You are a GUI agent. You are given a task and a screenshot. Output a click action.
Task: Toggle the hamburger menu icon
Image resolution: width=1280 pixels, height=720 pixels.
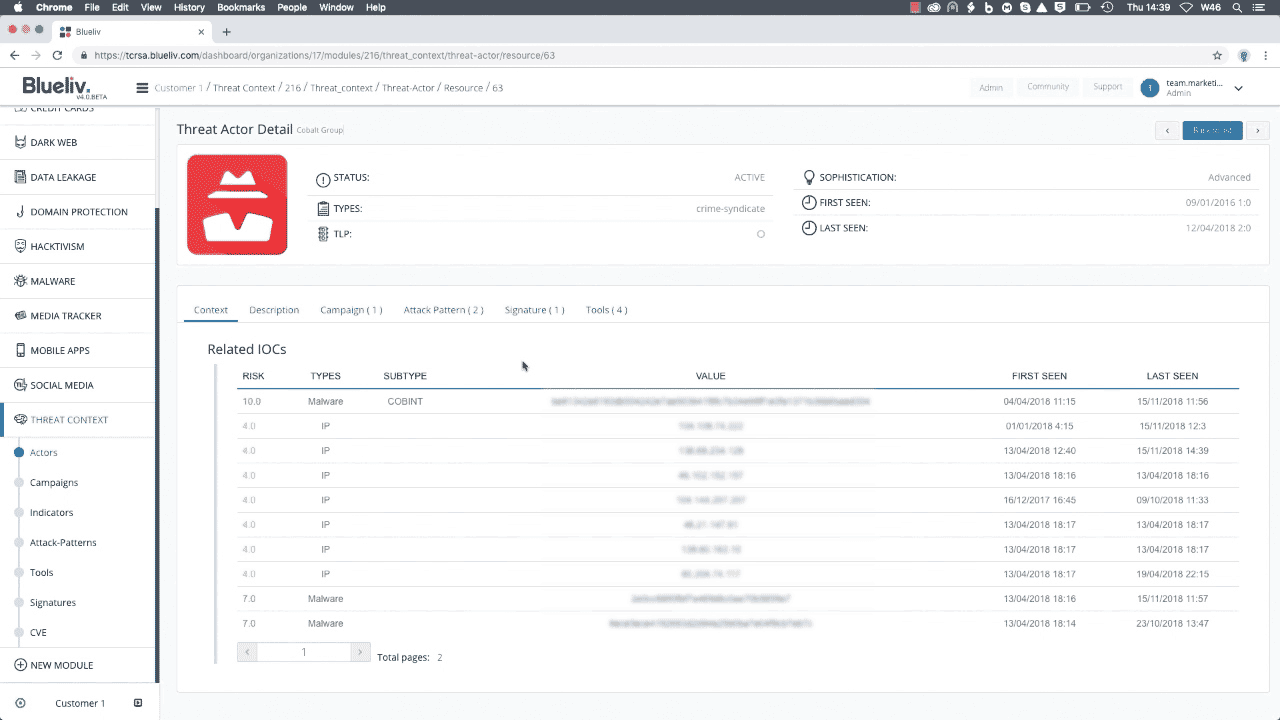point(142,88)
